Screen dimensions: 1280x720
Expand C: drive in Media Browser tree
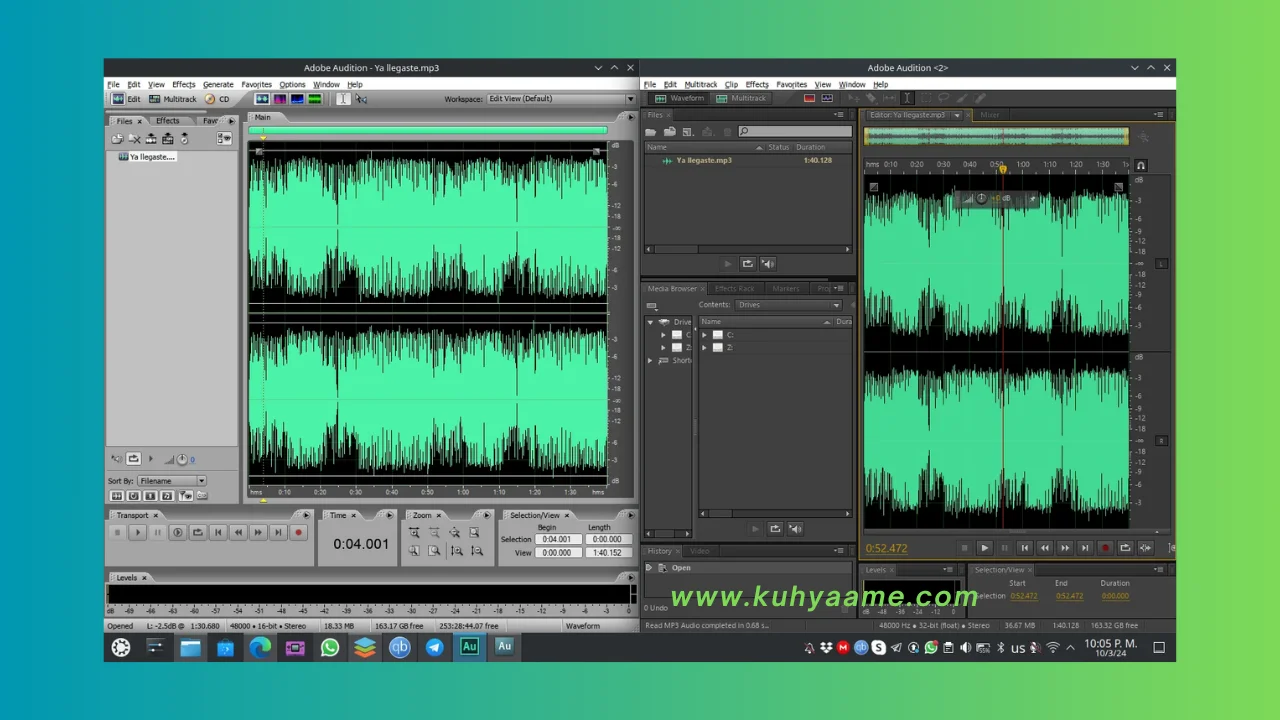tap(663, 335)
